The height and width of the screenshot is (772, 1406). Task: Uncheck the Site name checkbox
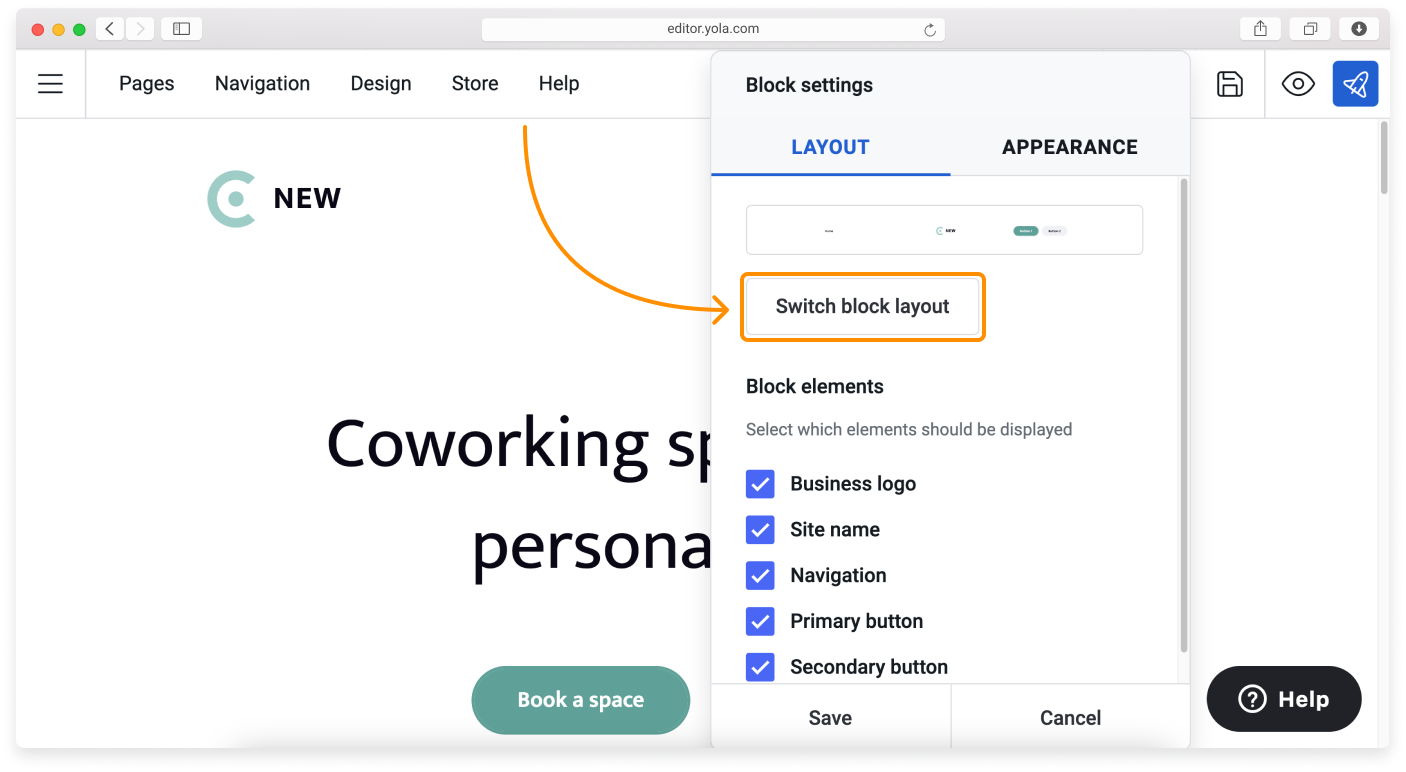[x=760, y=530]
